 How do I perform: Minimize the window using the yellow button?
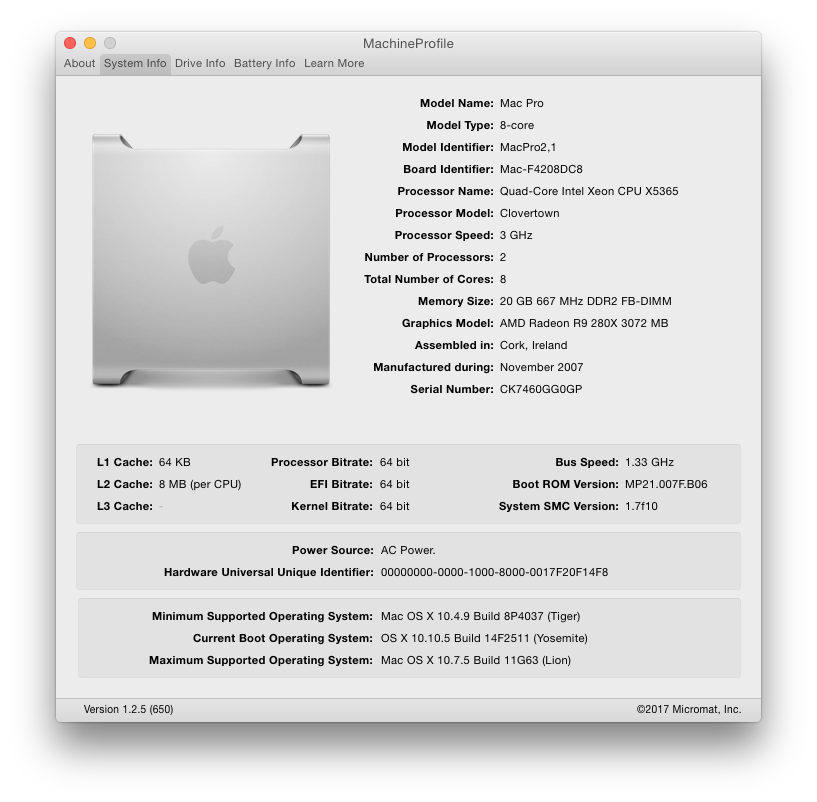[x=90, y=43]
